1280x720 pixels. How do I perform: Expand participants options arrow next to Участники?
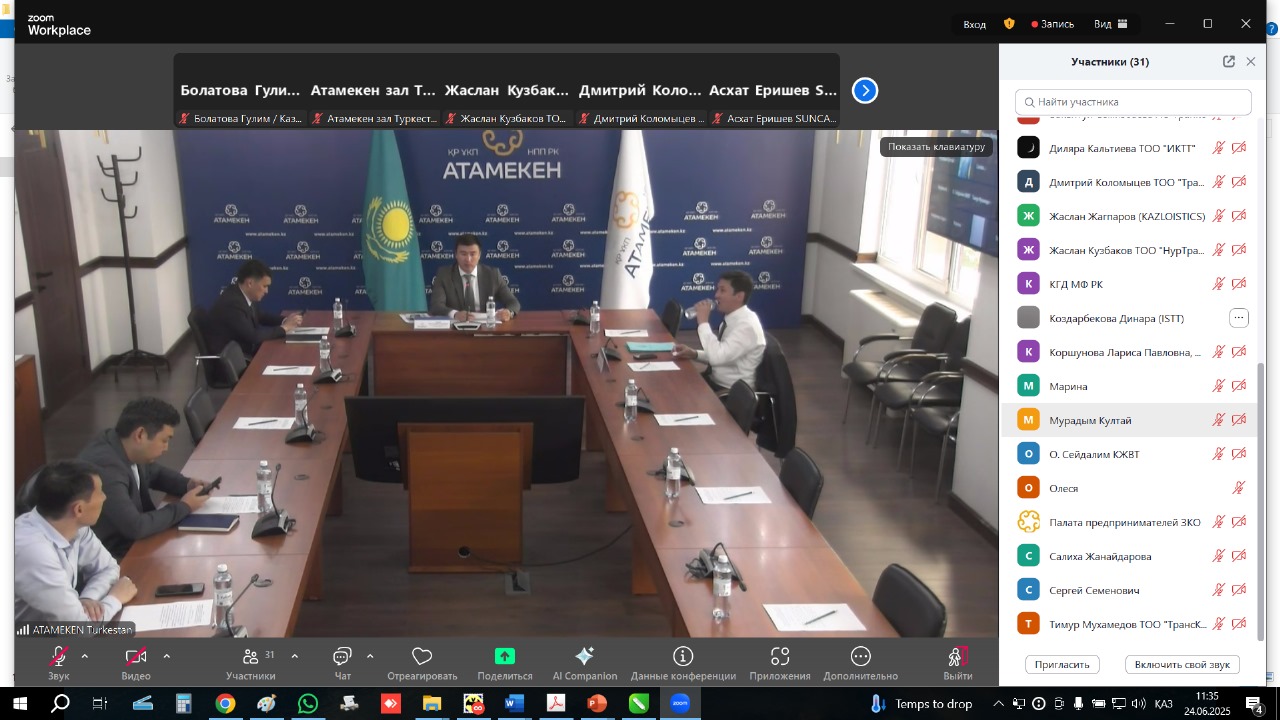point(294,657)
